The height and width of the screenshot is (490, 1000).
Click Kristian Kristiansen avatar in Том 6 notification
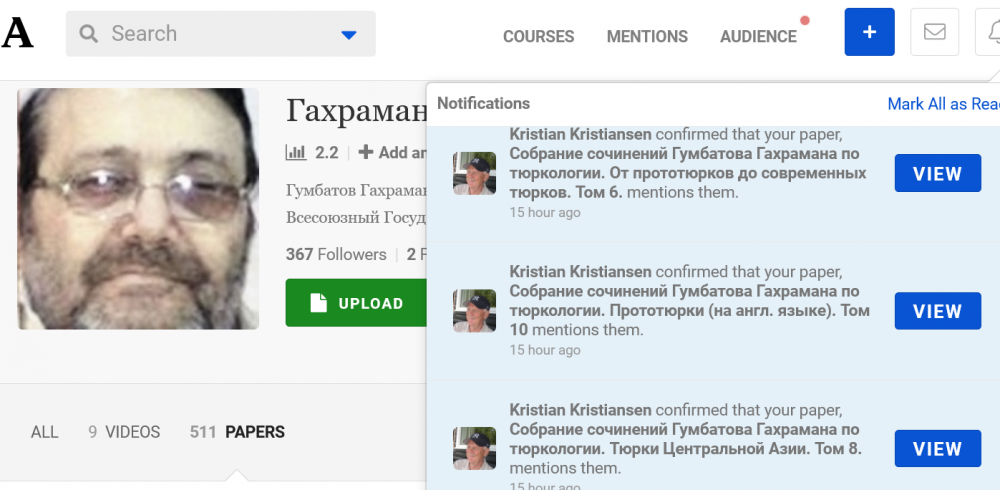click(474, 173)
